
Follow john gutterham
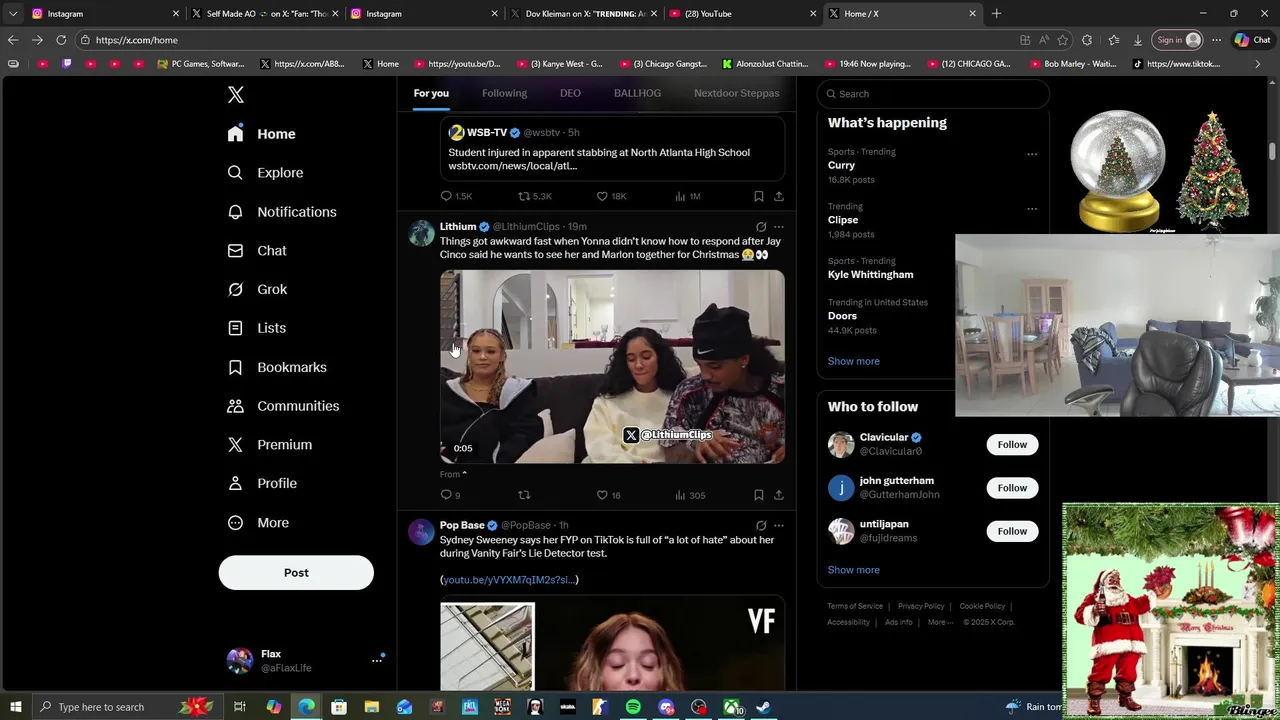(1012, 488)
